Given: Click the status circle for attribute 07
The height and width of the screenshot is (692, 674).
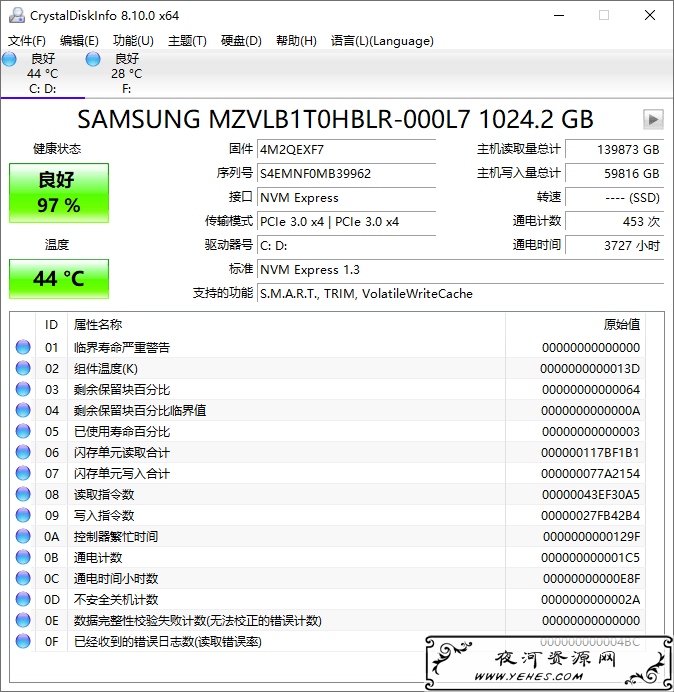Looking at the screenshot, I should (x=23, y=474).
